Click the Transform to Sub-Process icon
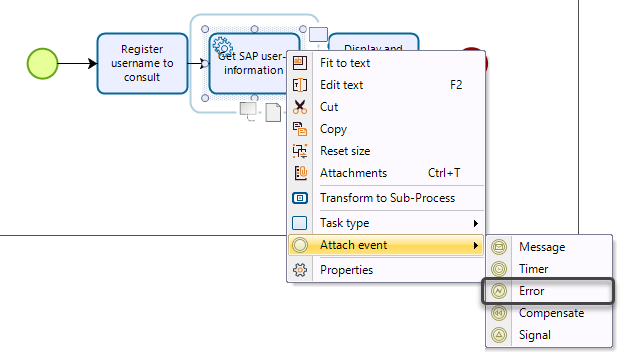 coord(300,198)
